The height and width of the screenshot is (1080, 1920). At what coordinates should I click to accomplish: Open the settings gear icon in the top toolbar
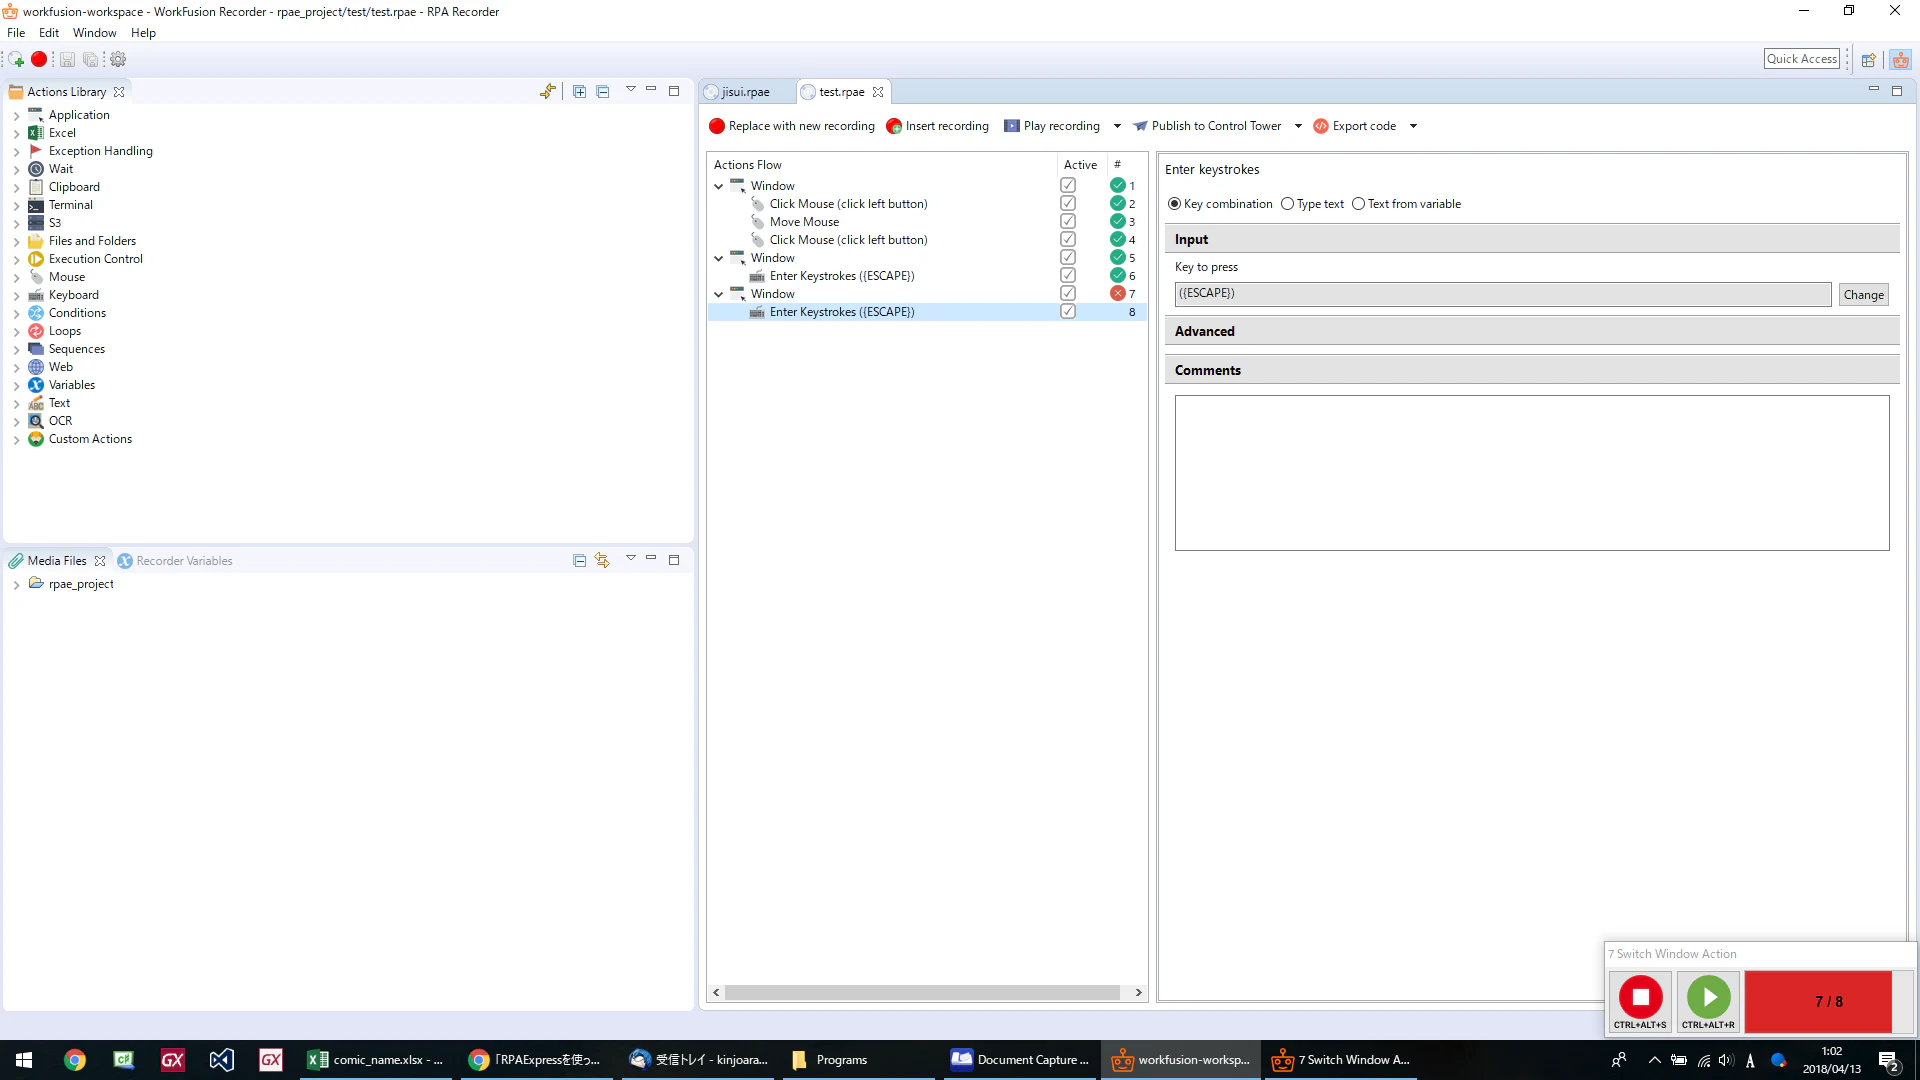(118, 59)
